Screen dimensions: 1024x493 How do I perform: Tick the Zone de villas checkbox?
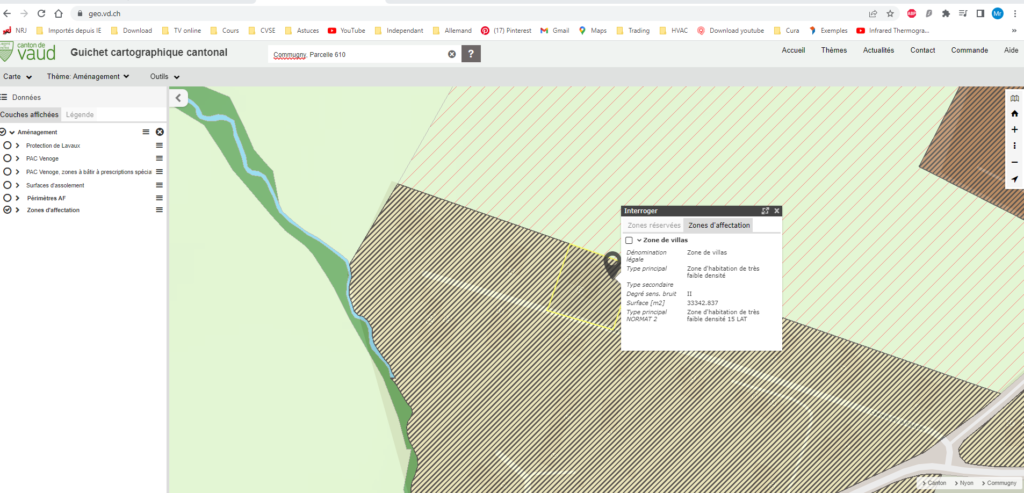(629, 240)
